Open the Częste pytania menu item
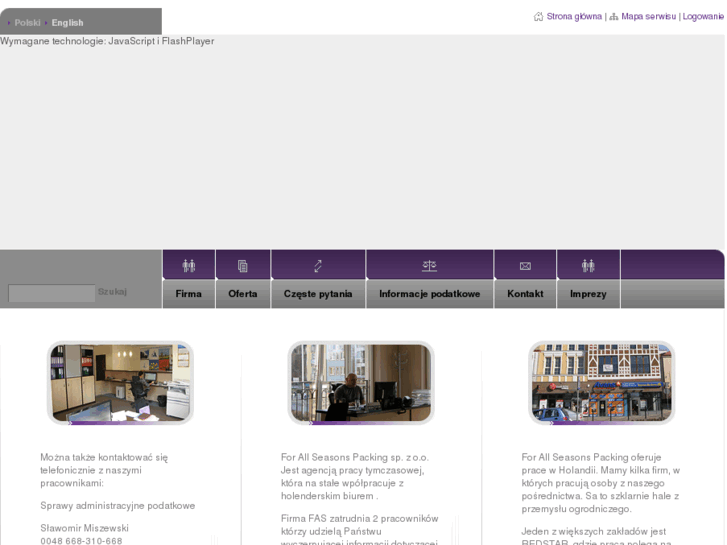Screen dimensions: 727x545 (318, 294)
